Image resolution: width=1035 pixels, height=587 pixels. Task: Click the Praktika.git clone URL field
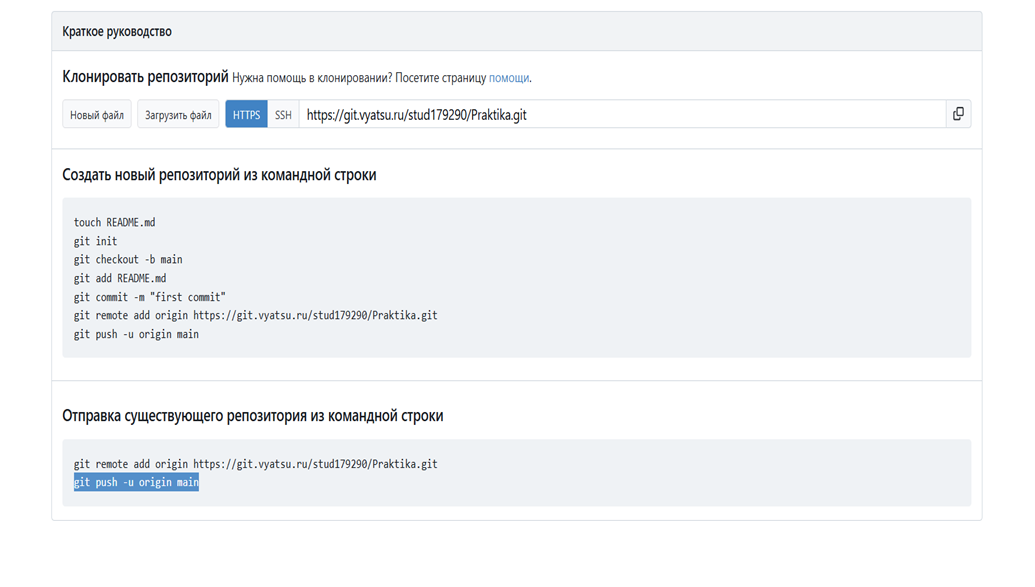[x=620, y=115]
